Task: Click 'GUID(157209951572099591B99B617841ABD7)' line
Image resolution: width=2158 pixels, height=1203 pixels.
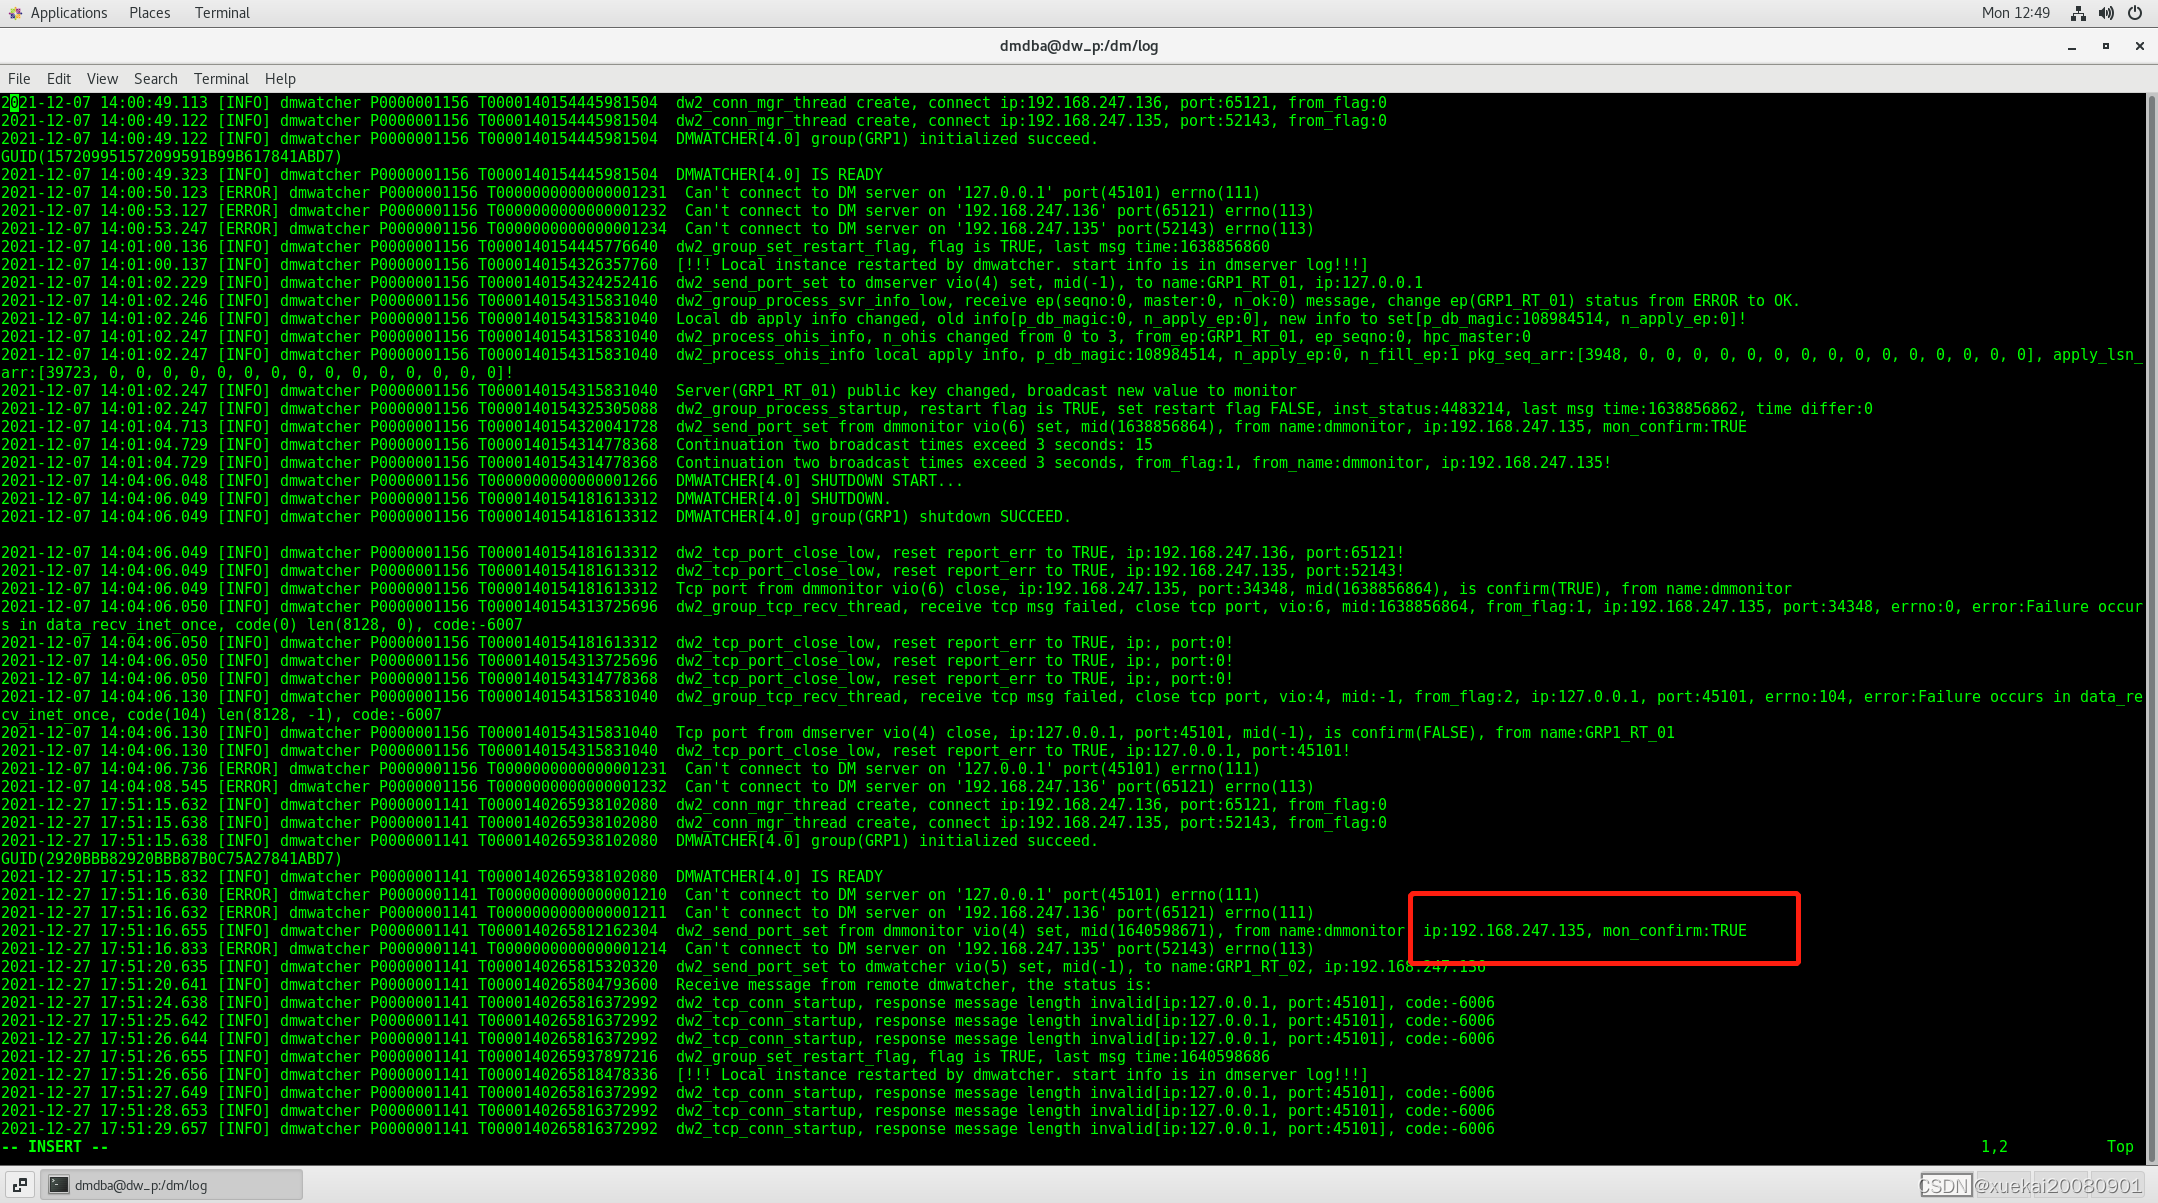Action: pyautogui.click(x=171, y=157)
